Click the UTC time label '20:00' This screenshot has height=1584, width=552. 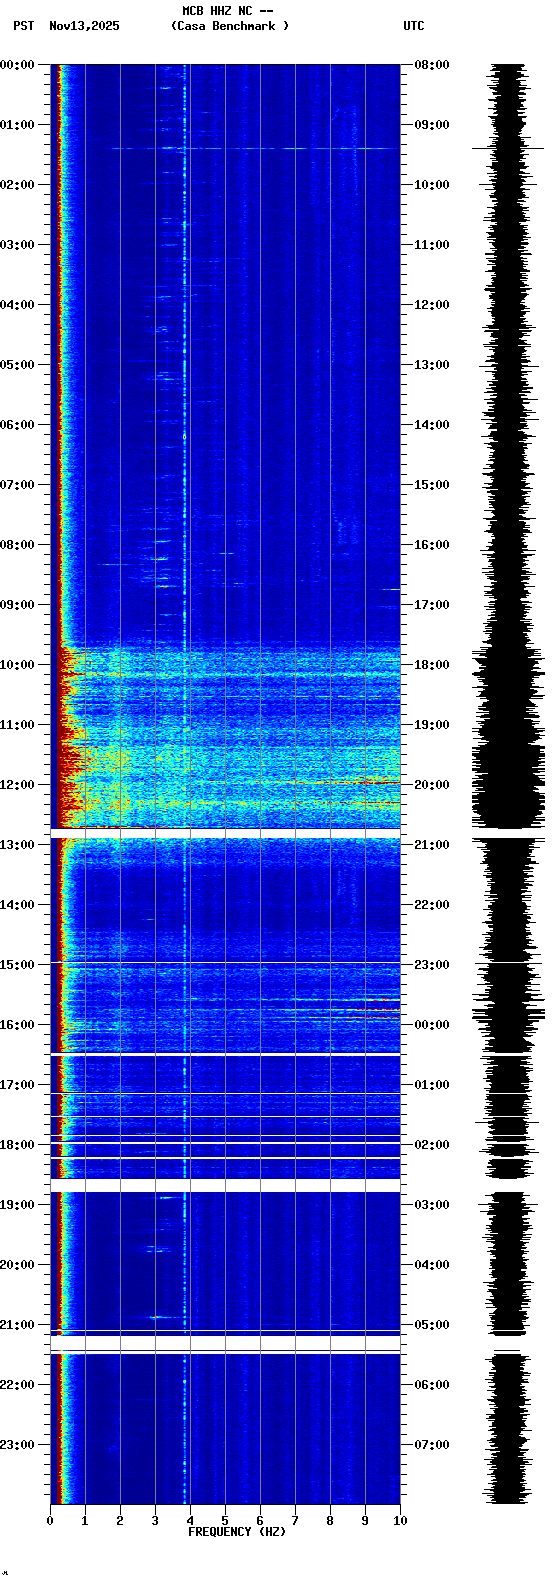(432, 785)
